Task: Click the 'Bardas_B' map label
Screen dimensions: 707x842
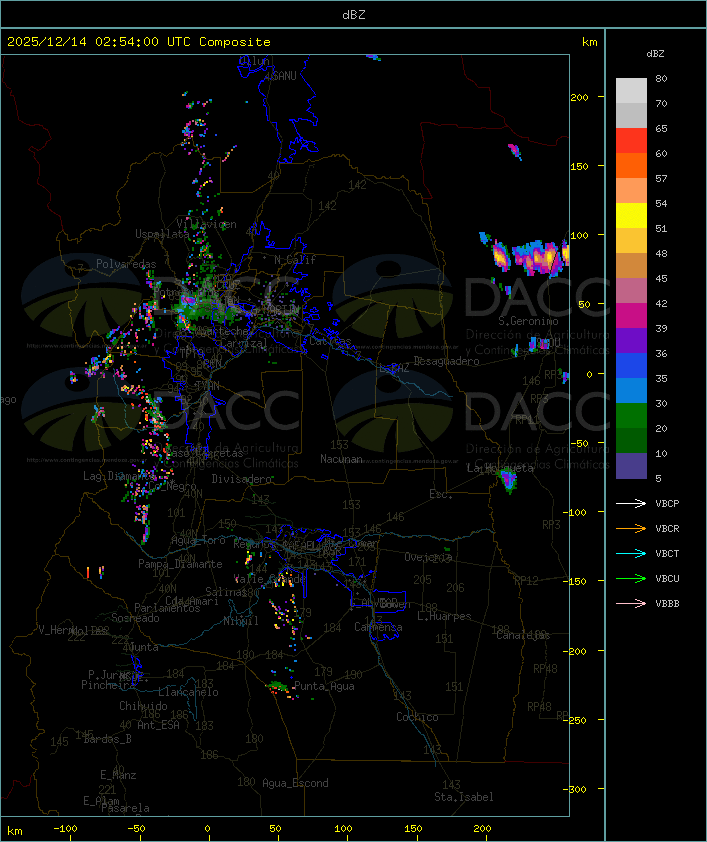Action: [x=107, y=739]
